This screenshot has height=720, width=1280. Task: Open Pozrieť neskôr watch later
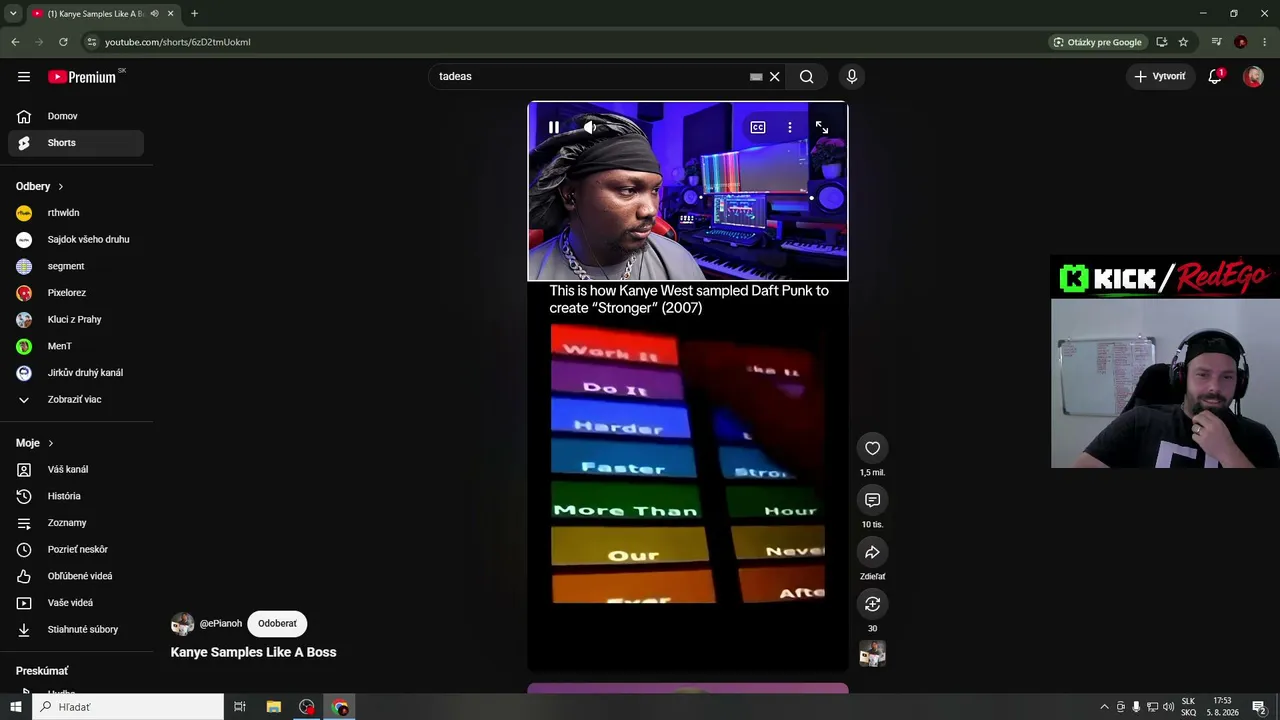[76, 550]
